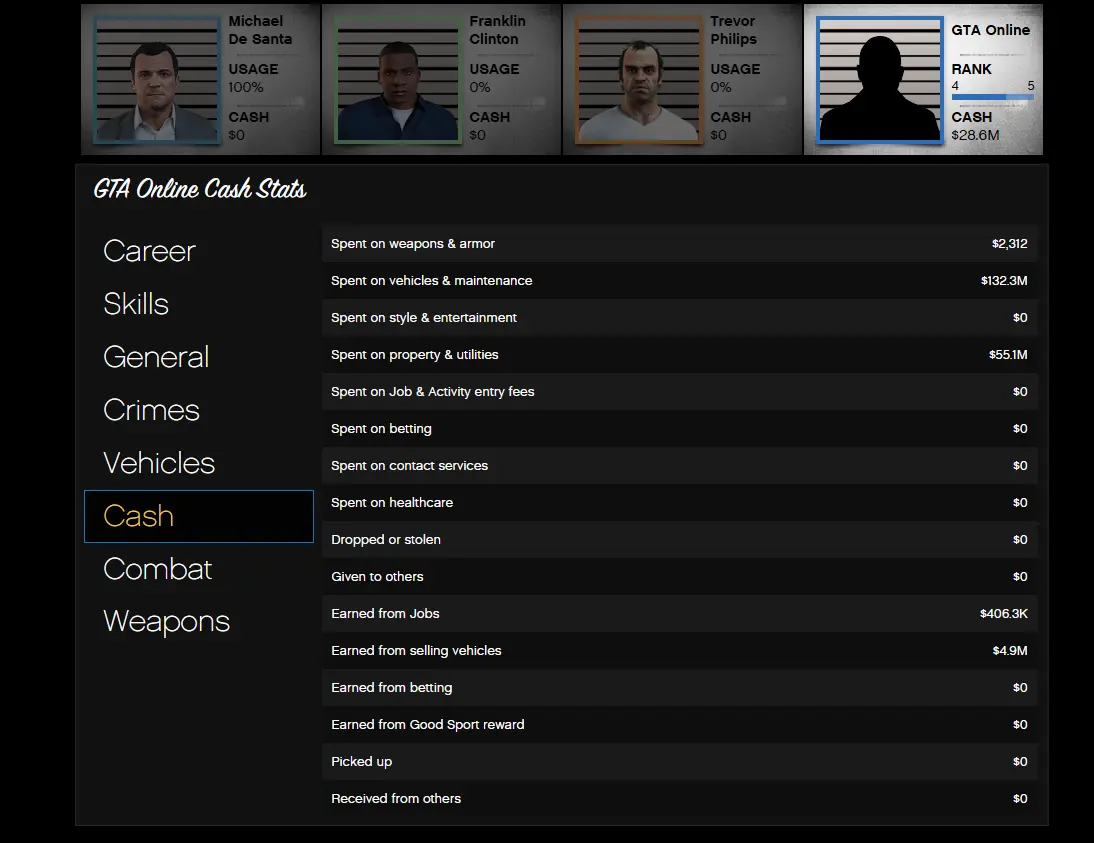1094x843 pixels.
Task: Select Earned from selling vehicles row
Action: point(680,650)
